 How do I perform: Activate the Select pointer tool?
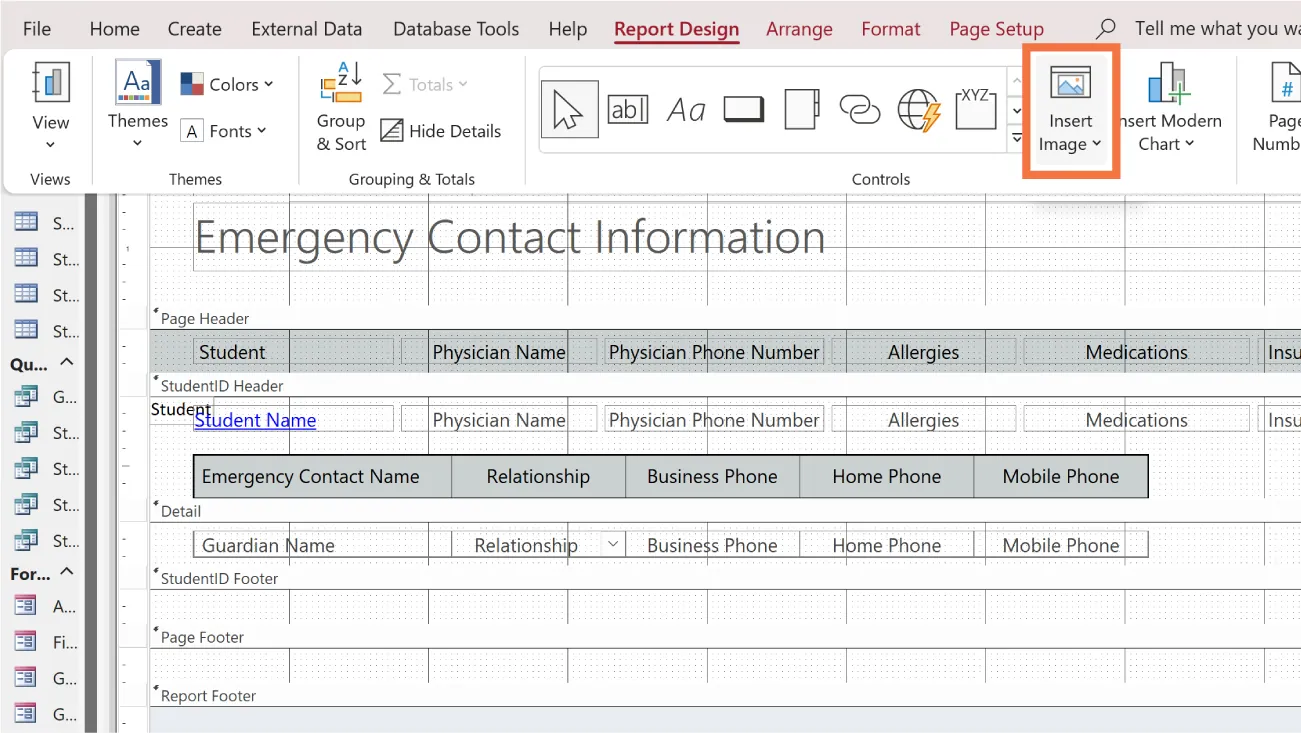coord(568,109)
